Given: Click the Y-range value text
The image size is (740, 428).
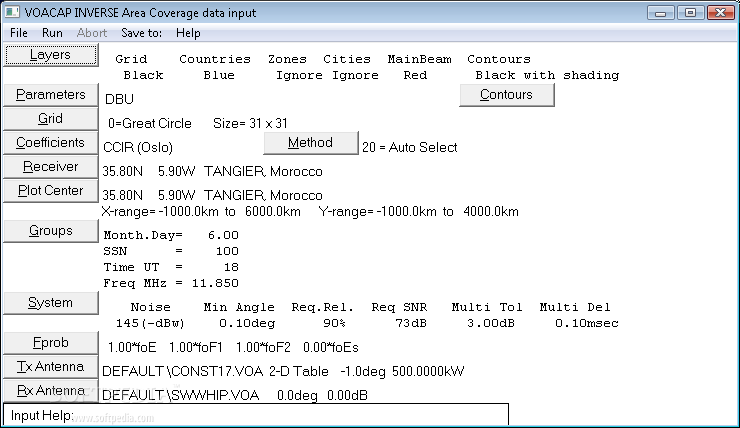Looking at the screenshot, I should (x=419, y=211).
